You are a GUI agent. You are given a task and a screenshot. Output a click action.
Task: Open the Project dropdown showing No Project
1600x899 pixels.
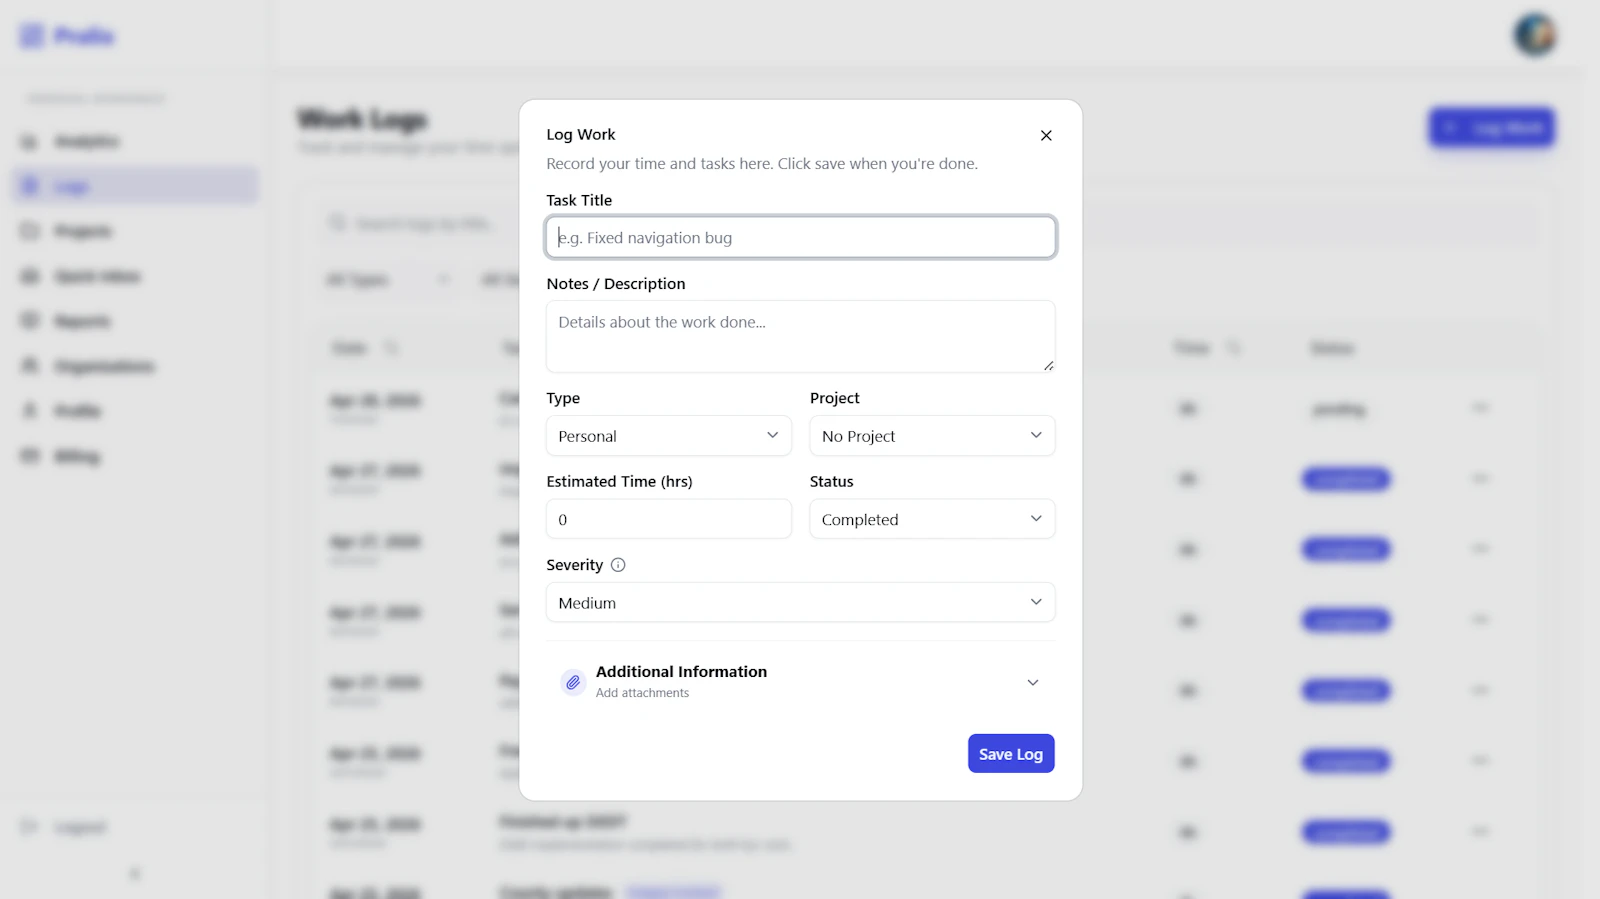(x=932, y=436)
